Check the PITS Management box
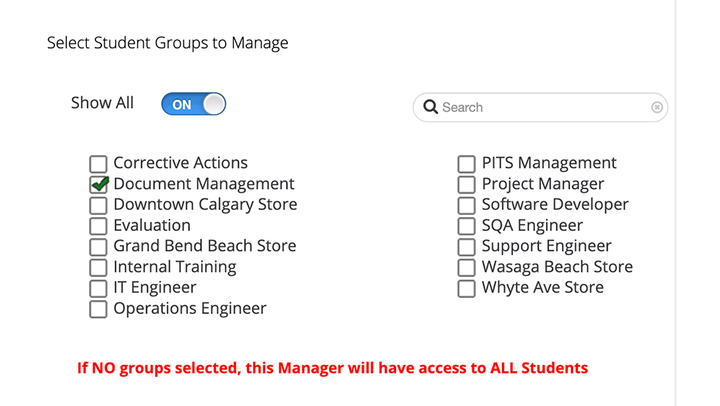Image resolution: width=720 pixels, height=406 pixels. click(467, 164)
